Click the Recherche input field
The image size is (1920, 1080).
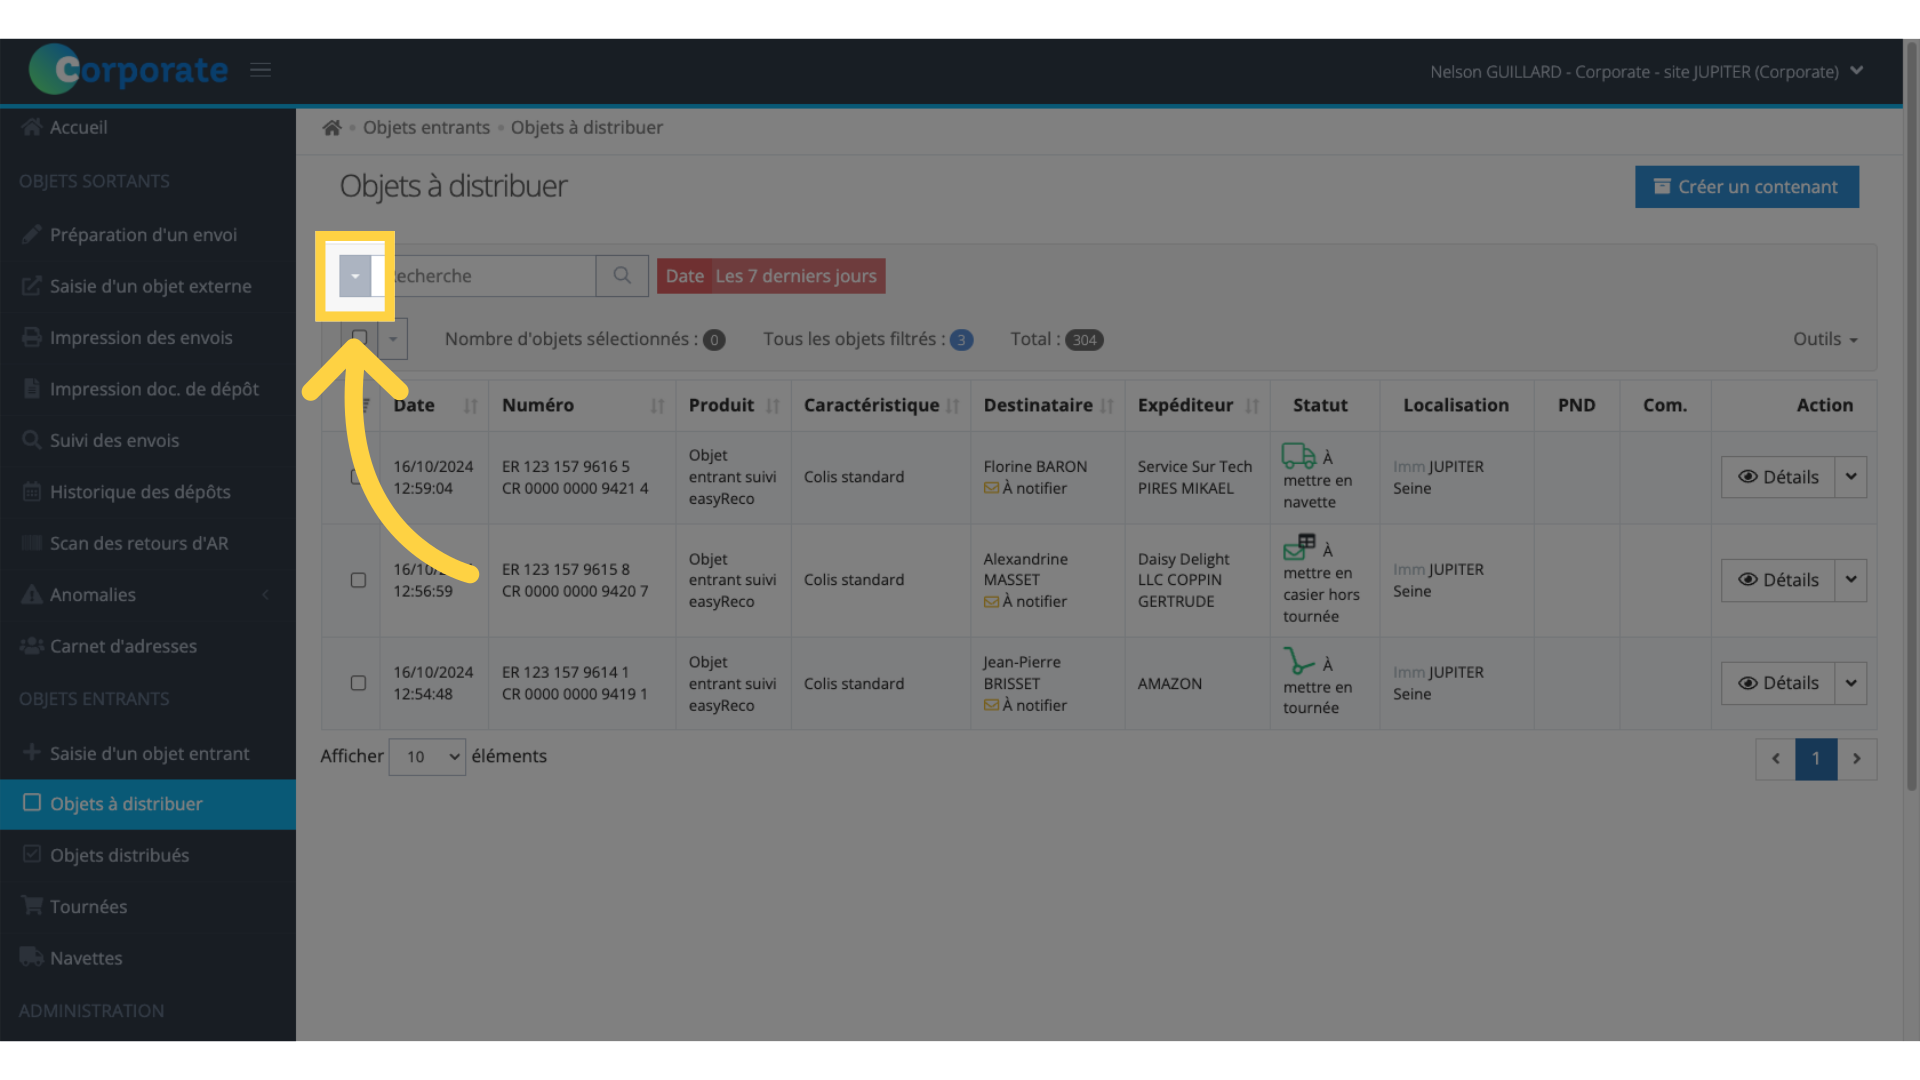click(x=484, y=276)
